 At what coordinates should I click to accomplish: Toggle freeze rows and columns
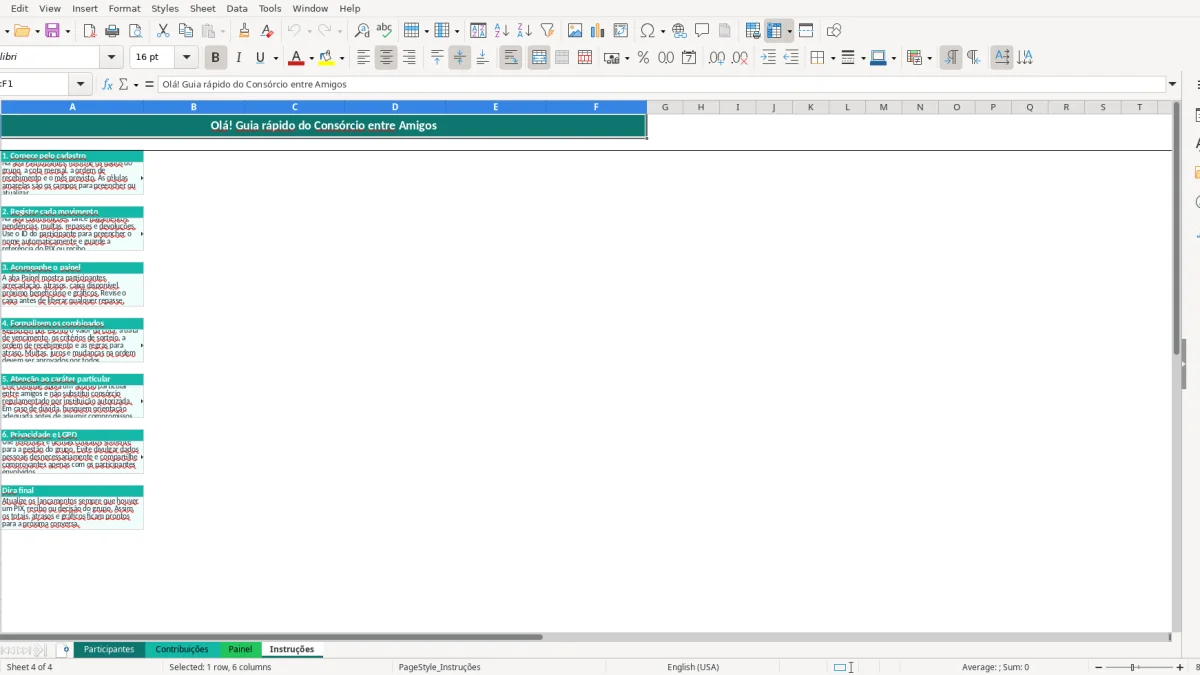(774, 31)
